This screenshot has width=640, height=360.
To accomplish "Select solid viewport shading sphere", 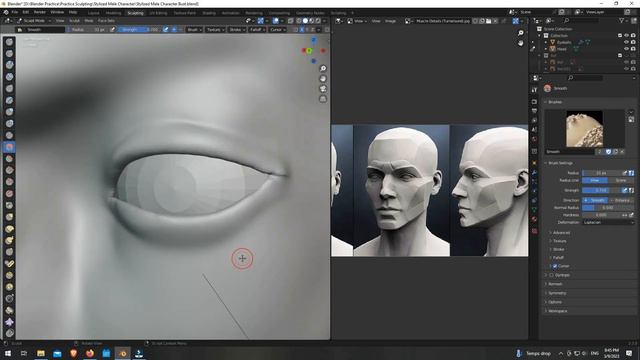I will (305, 20).
